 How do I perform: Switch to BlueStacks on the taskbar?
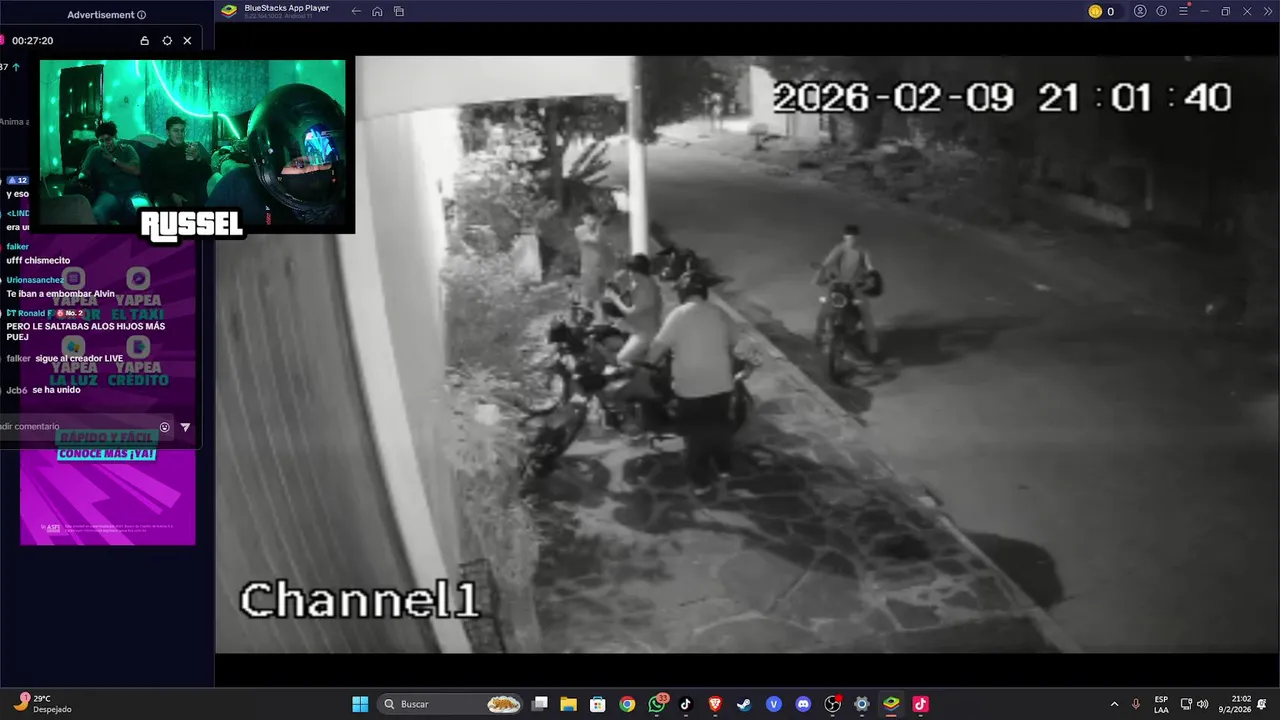tap(891, 704)
